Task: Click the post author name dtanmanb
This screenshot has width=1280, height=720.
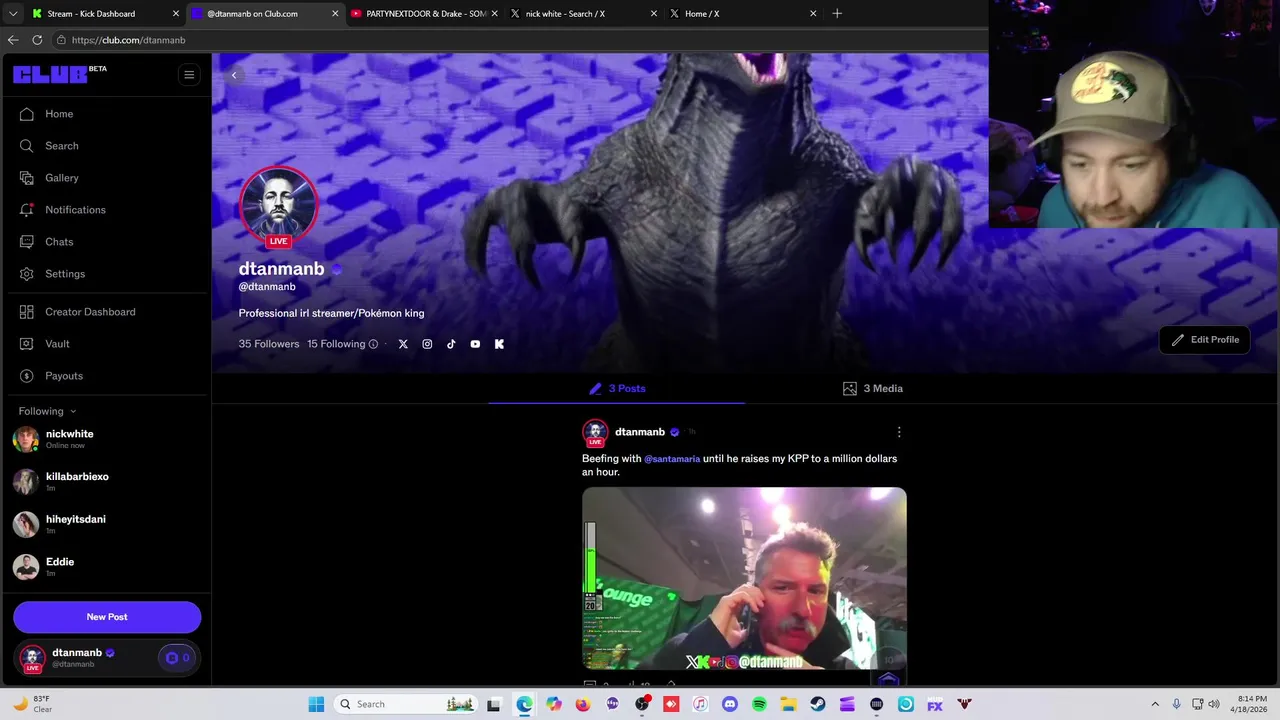Action: point(640,432)
